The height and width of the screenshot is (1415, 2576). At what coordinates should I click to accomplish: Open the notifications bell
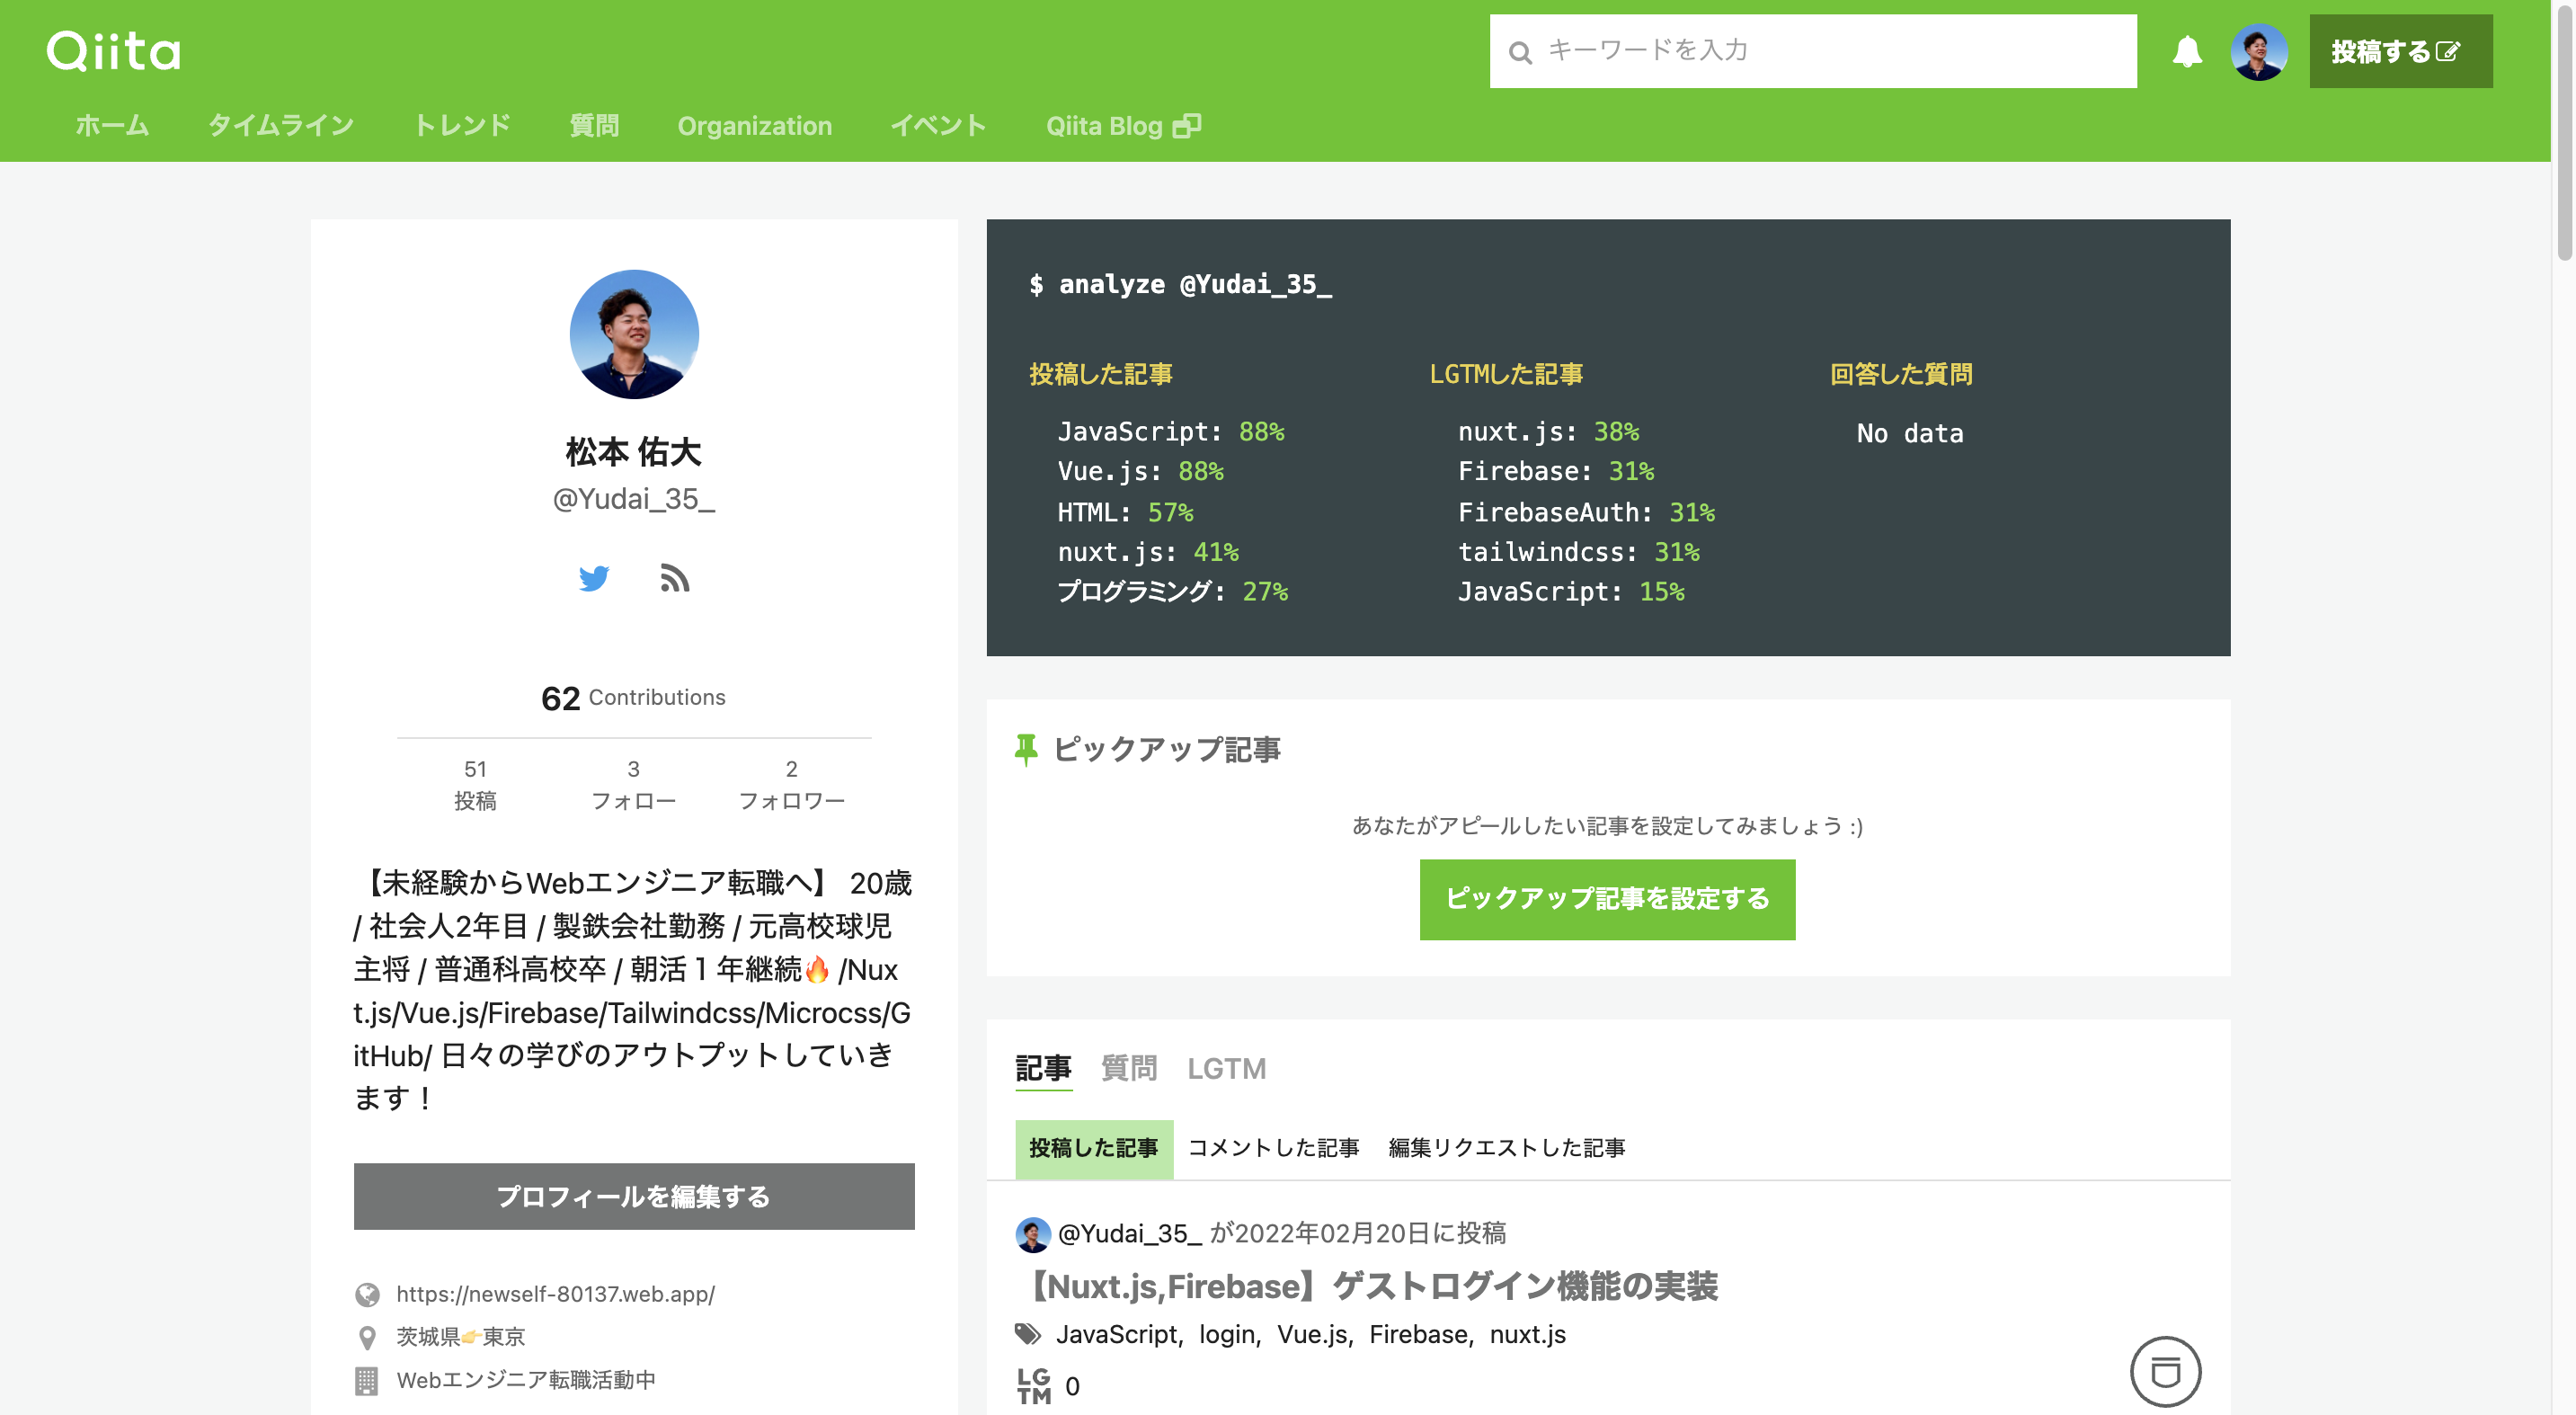[x=2186, y=51]
